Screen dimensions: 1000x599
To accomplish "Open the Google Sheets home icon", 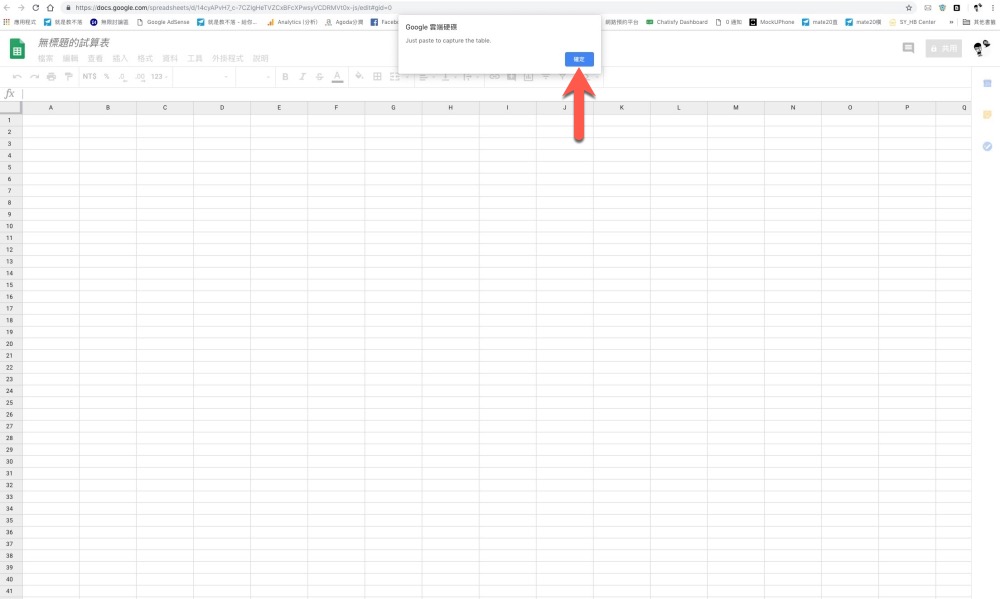I will pos(17,49).
